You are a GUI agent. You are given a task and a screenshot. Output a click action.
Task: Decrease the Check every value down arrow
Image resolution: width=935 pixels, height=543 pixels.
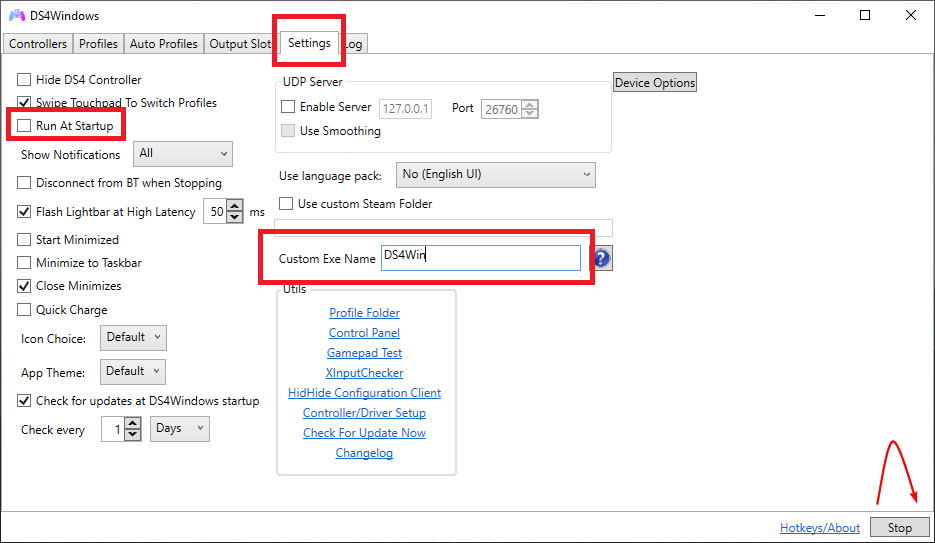point(133,435)
